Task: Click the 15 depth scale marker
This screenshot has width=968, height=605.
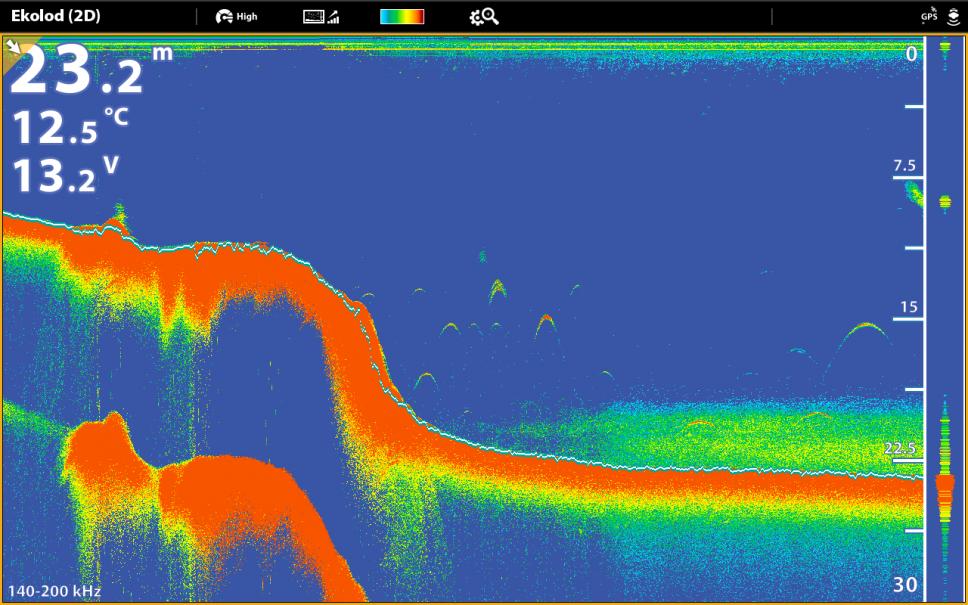Action: 908,307
